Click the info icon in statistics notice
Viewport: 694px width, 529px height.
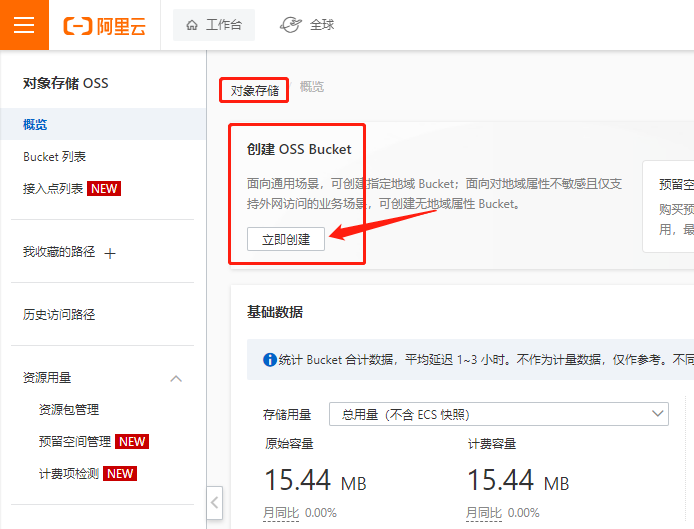[x=269, y=360]
